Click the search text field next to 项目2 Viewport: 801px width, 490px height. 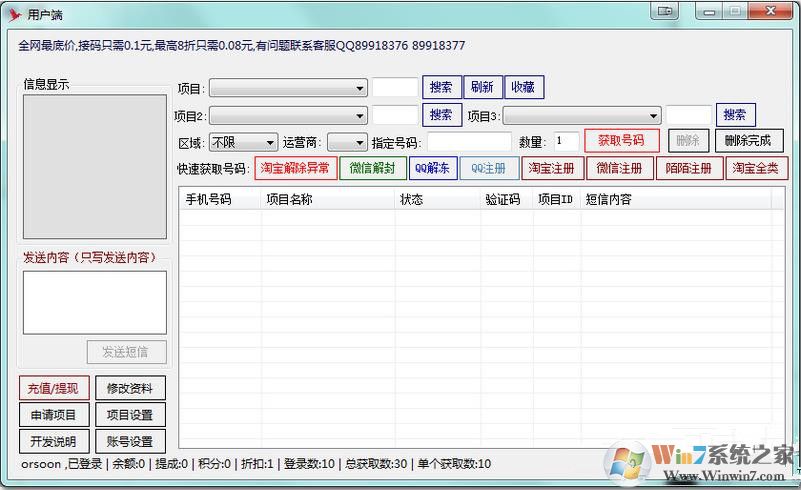coord(395,115)
